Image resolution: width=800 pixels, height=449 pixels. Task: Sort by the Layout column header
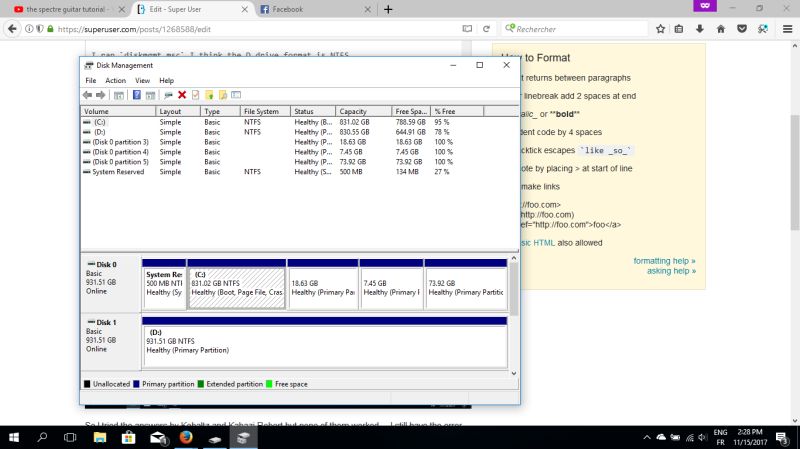[x=178, y=111]
